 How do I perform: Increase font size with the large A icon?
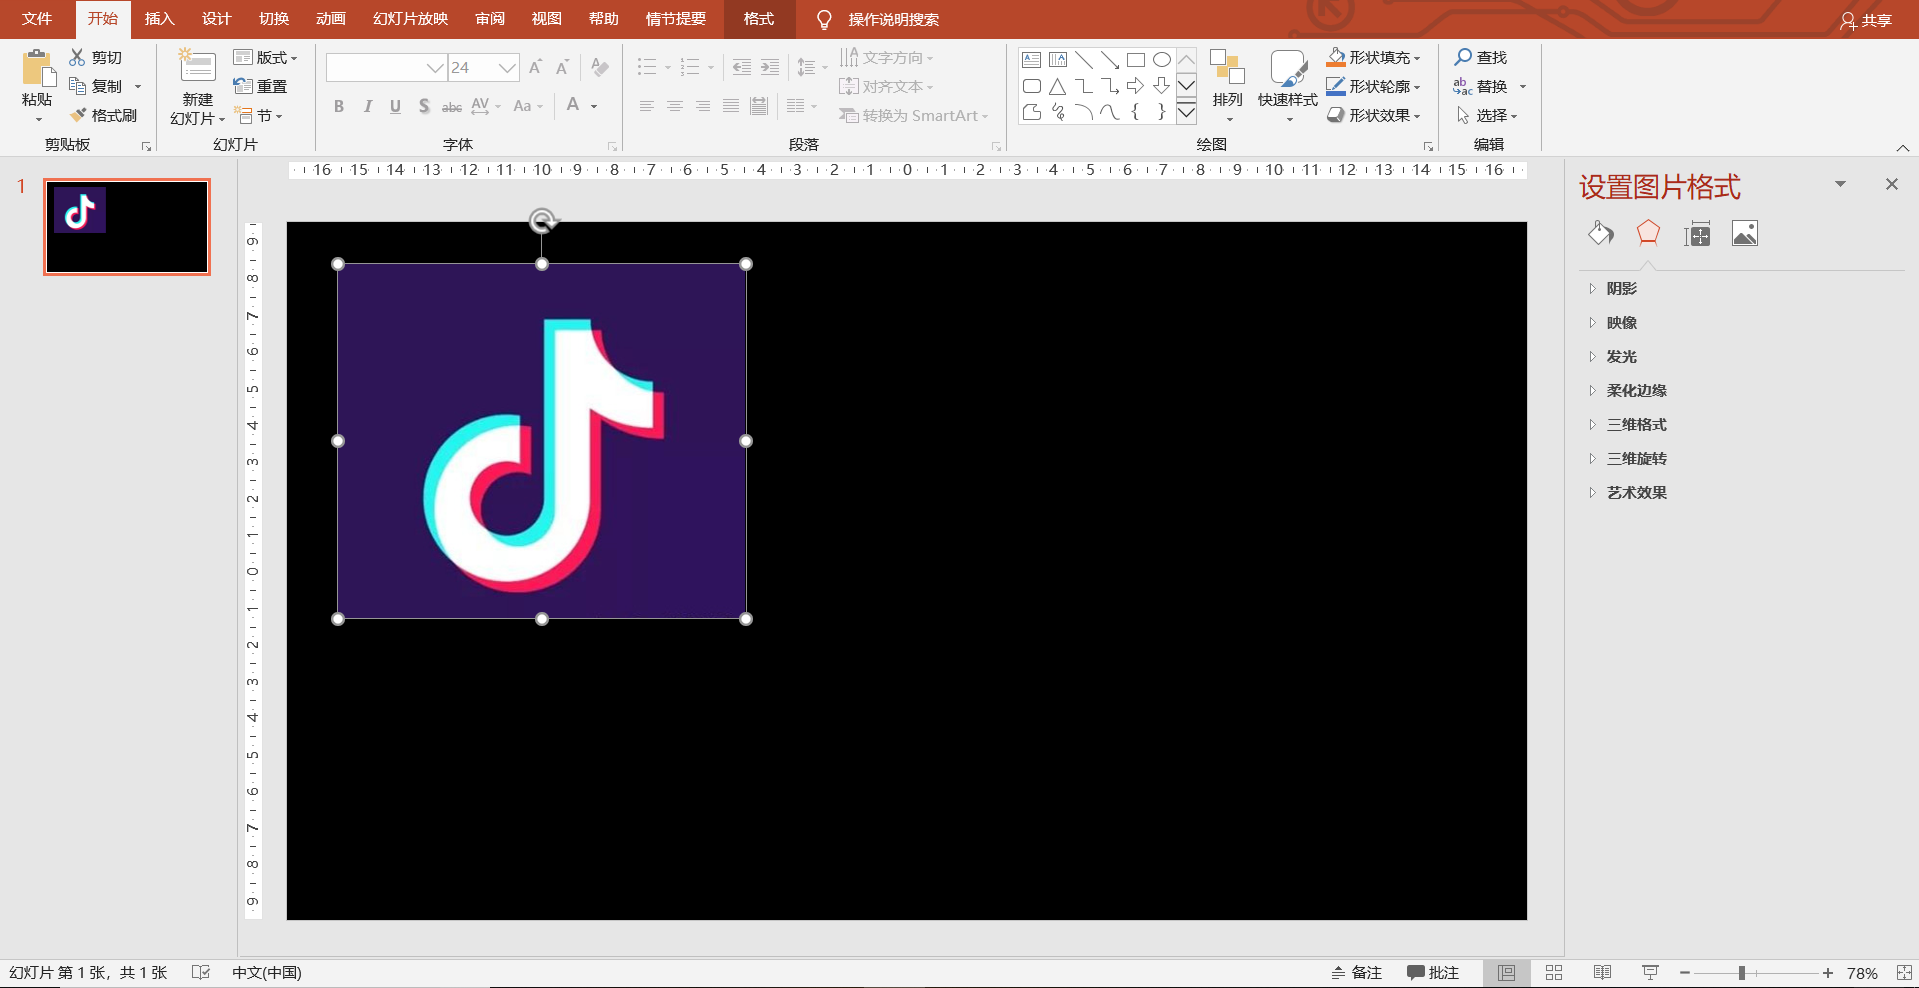[536, 67]
